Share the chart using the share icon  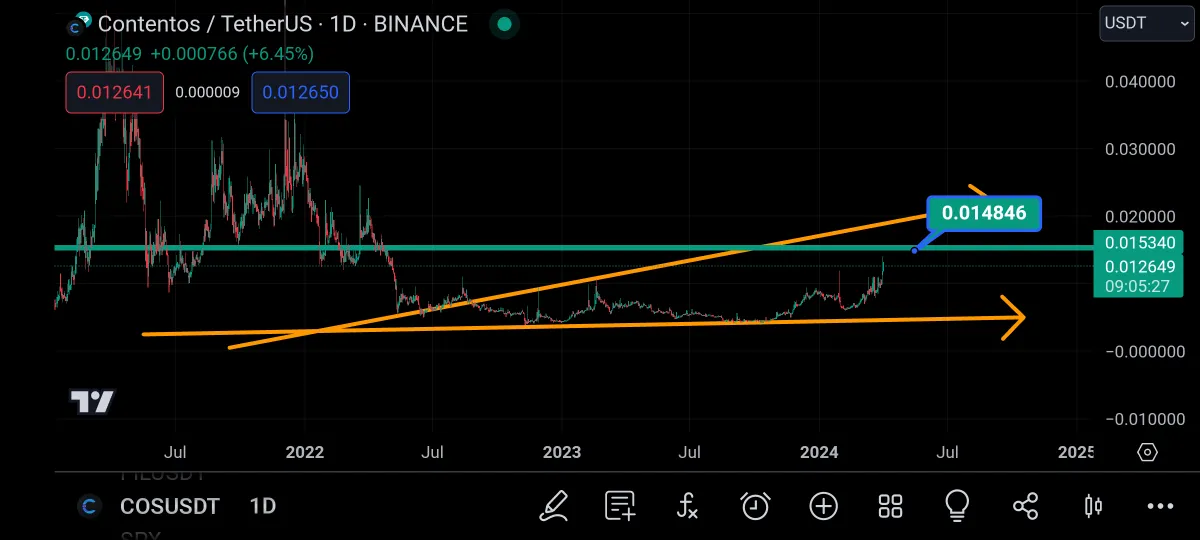pyautogui.click(x=1026, y=506)
